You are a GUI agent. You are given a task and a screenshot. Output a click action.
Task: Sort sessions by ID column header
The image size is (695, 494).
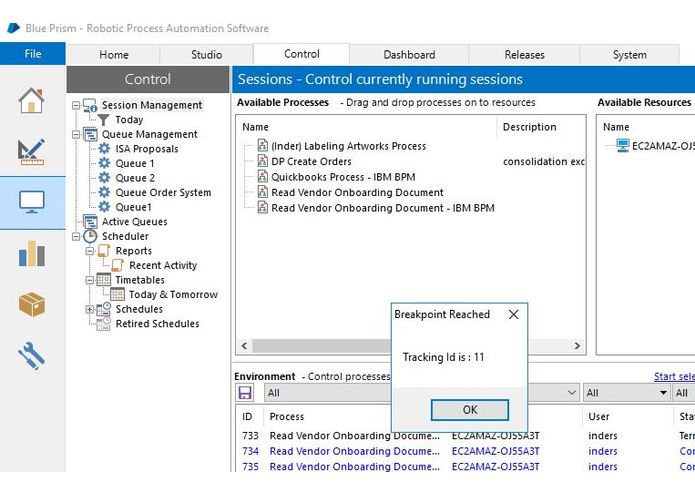coord(247,416)
